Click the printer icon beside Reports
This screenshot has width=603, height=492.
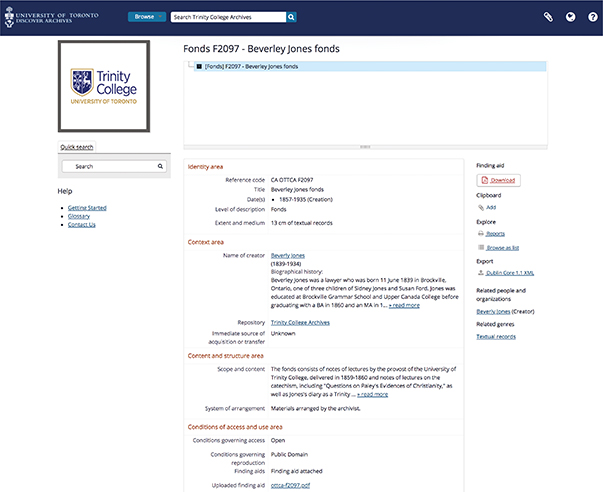point(481,233)
